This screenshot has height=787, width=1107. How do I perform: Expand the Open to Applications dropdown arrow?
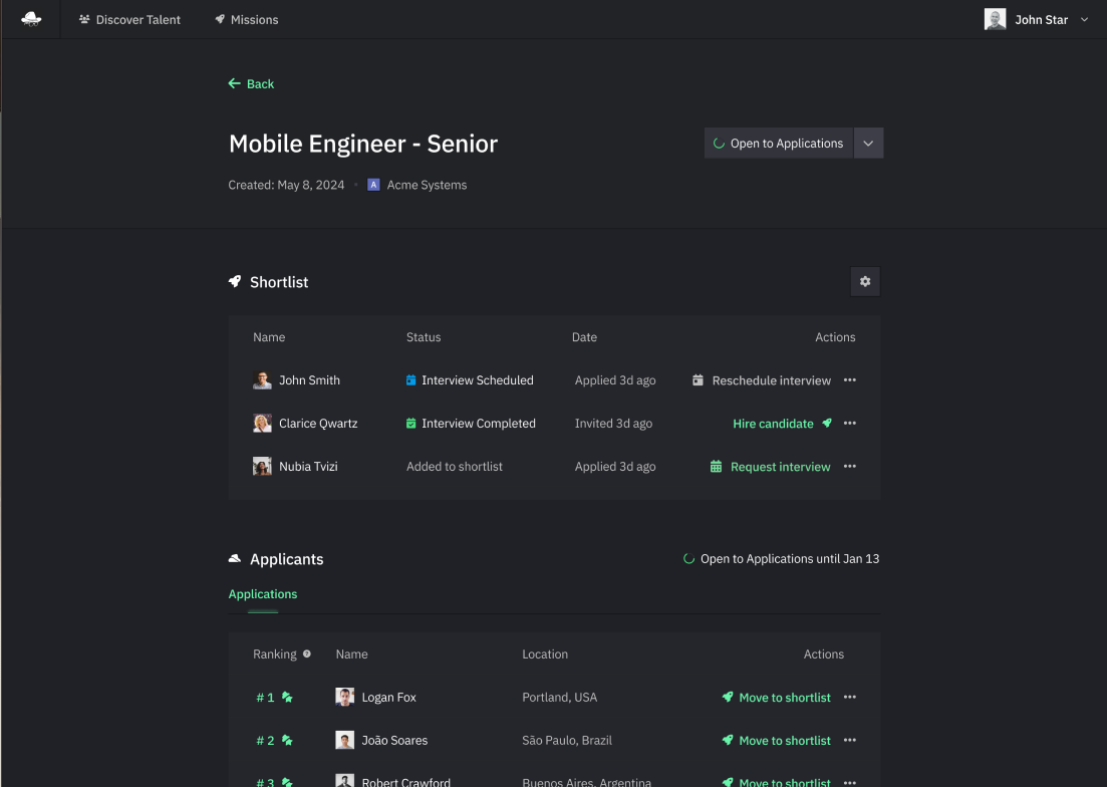point(868,143)
